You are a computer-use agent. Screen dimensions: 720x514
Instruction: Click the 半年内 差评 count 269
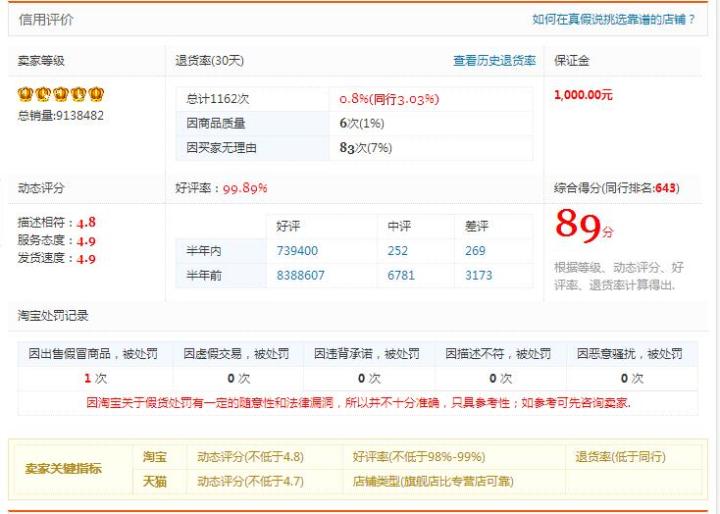coord(475,251)
